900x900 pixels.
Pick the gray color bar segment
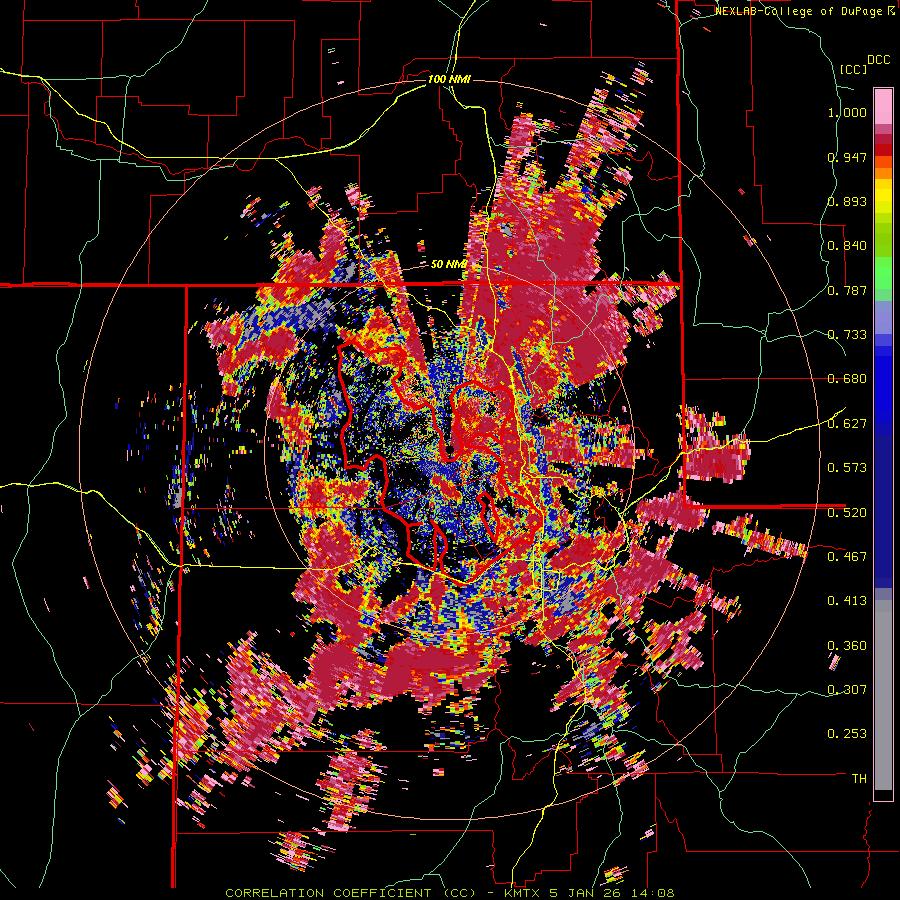[883, 695]
